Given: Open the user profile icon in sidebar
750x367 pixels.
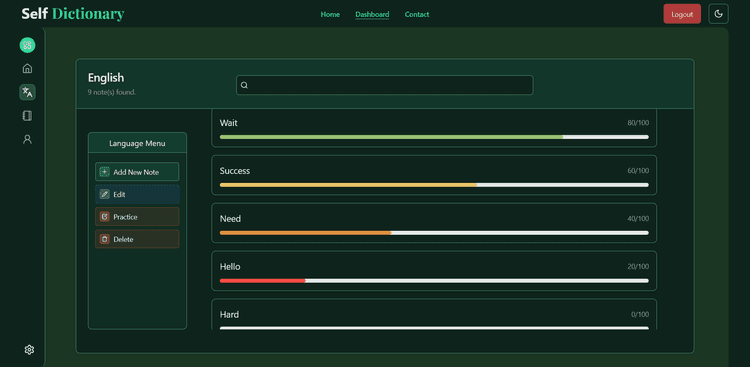Looking at the screenshot, I should click(x=27, y=139).
